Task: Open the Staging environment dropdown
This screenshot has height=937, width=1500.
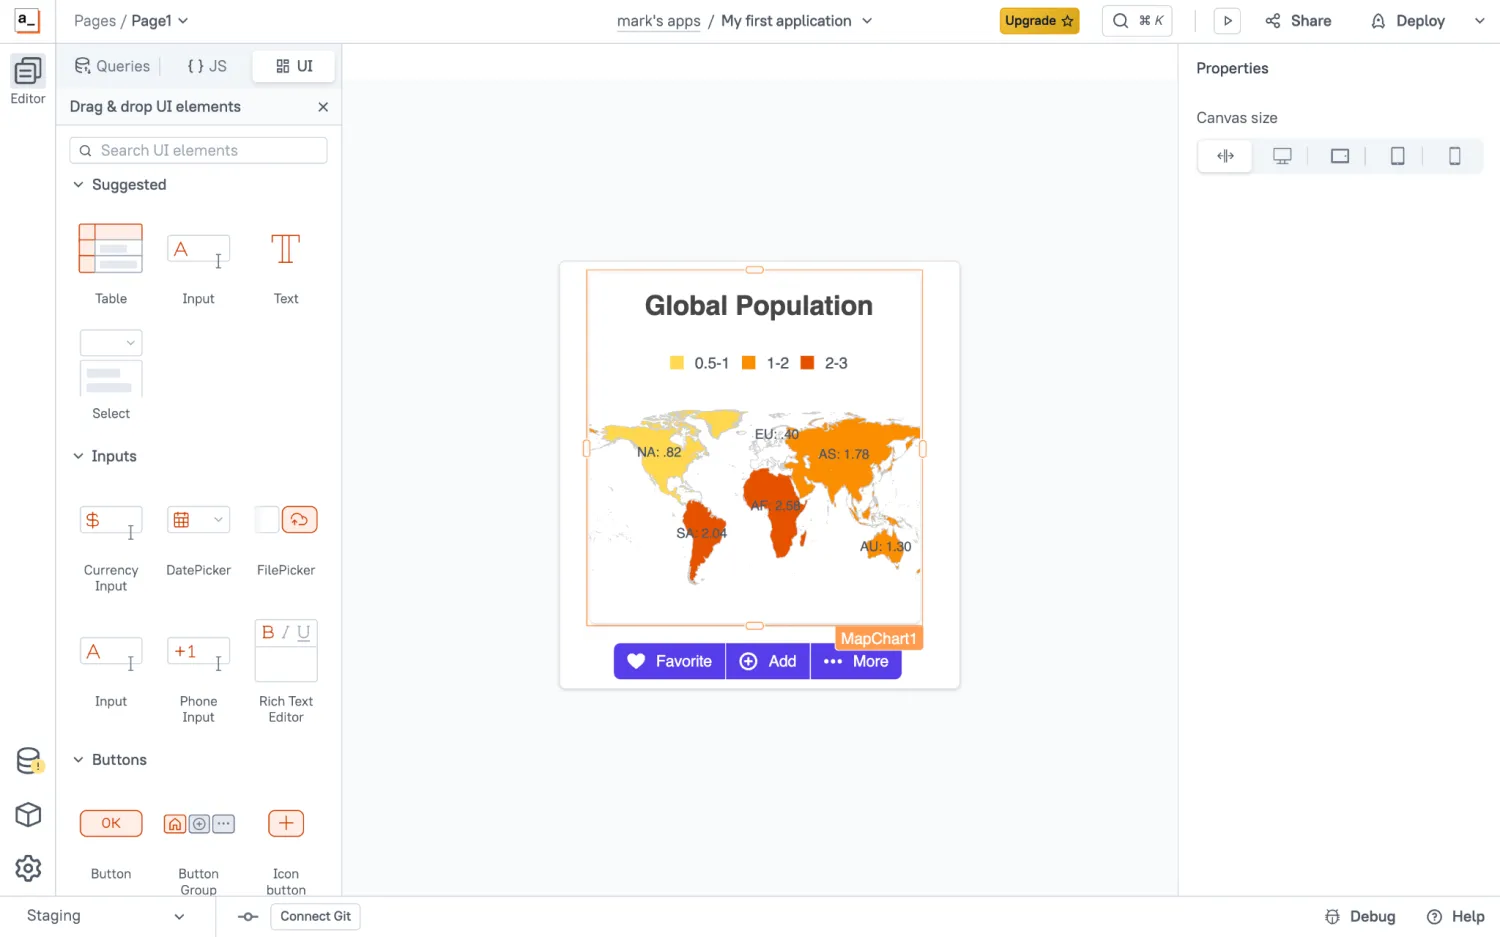Action: pyautogui.click(x=106, y=916)
